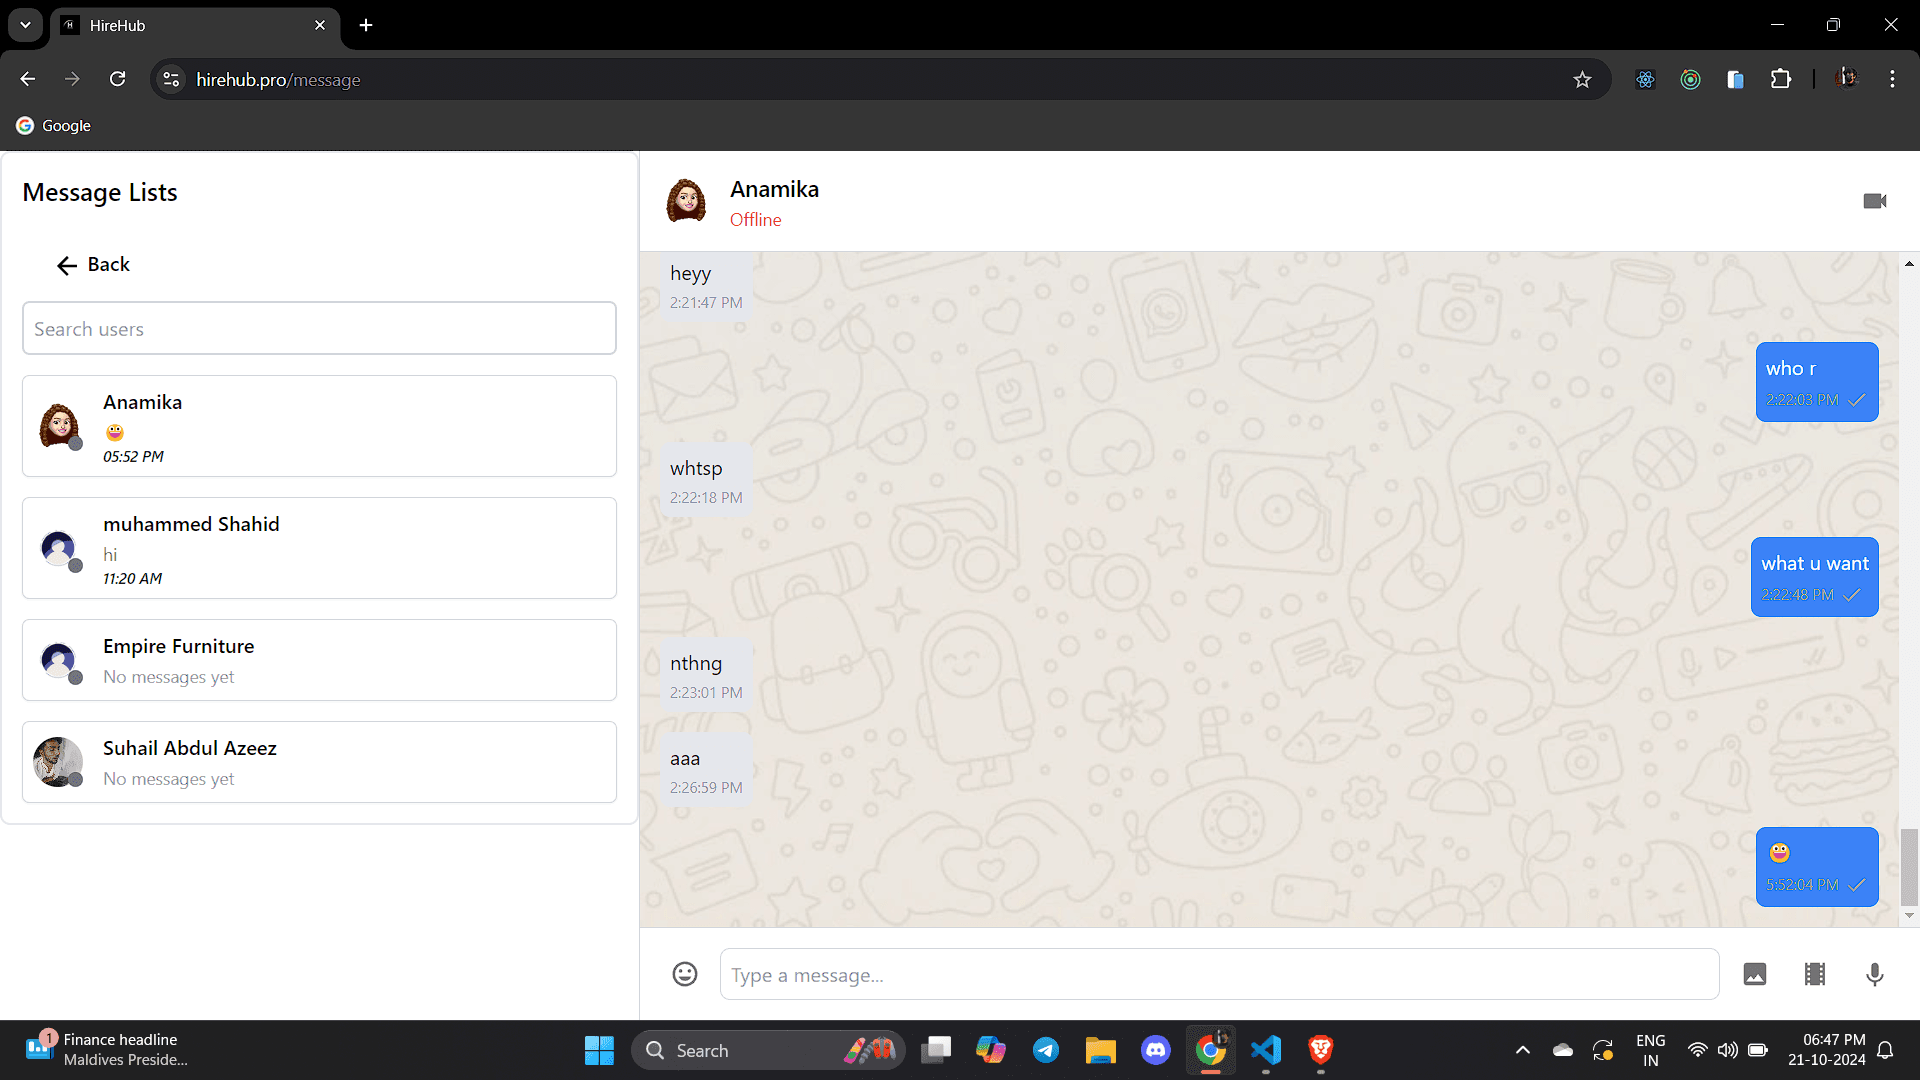
Task: Open Copilot from the taskbar
Action: (x=991, y=1050)
